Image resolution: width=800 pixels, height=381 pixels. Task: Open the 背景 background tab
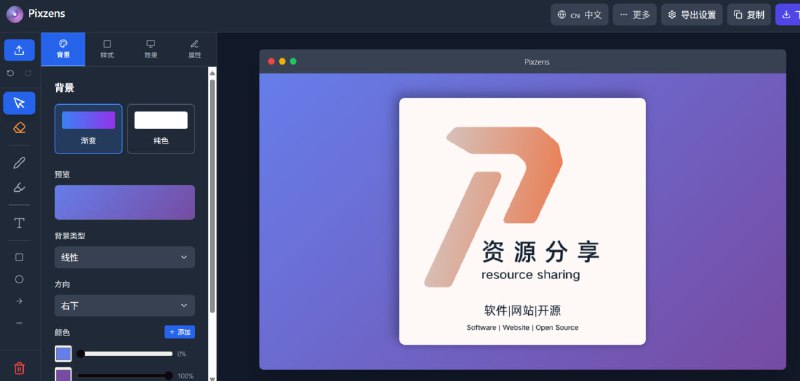tap(63, 49)
